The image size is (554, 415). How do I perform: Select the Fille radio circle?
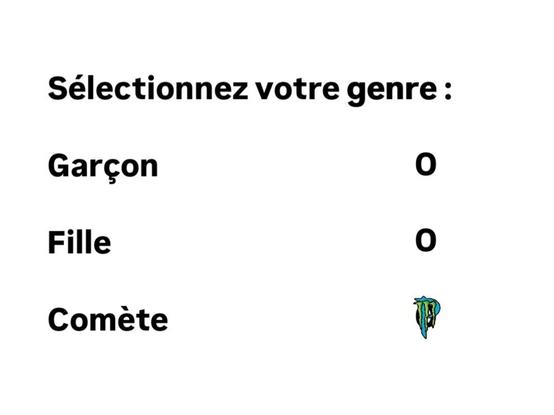(426, 240)
